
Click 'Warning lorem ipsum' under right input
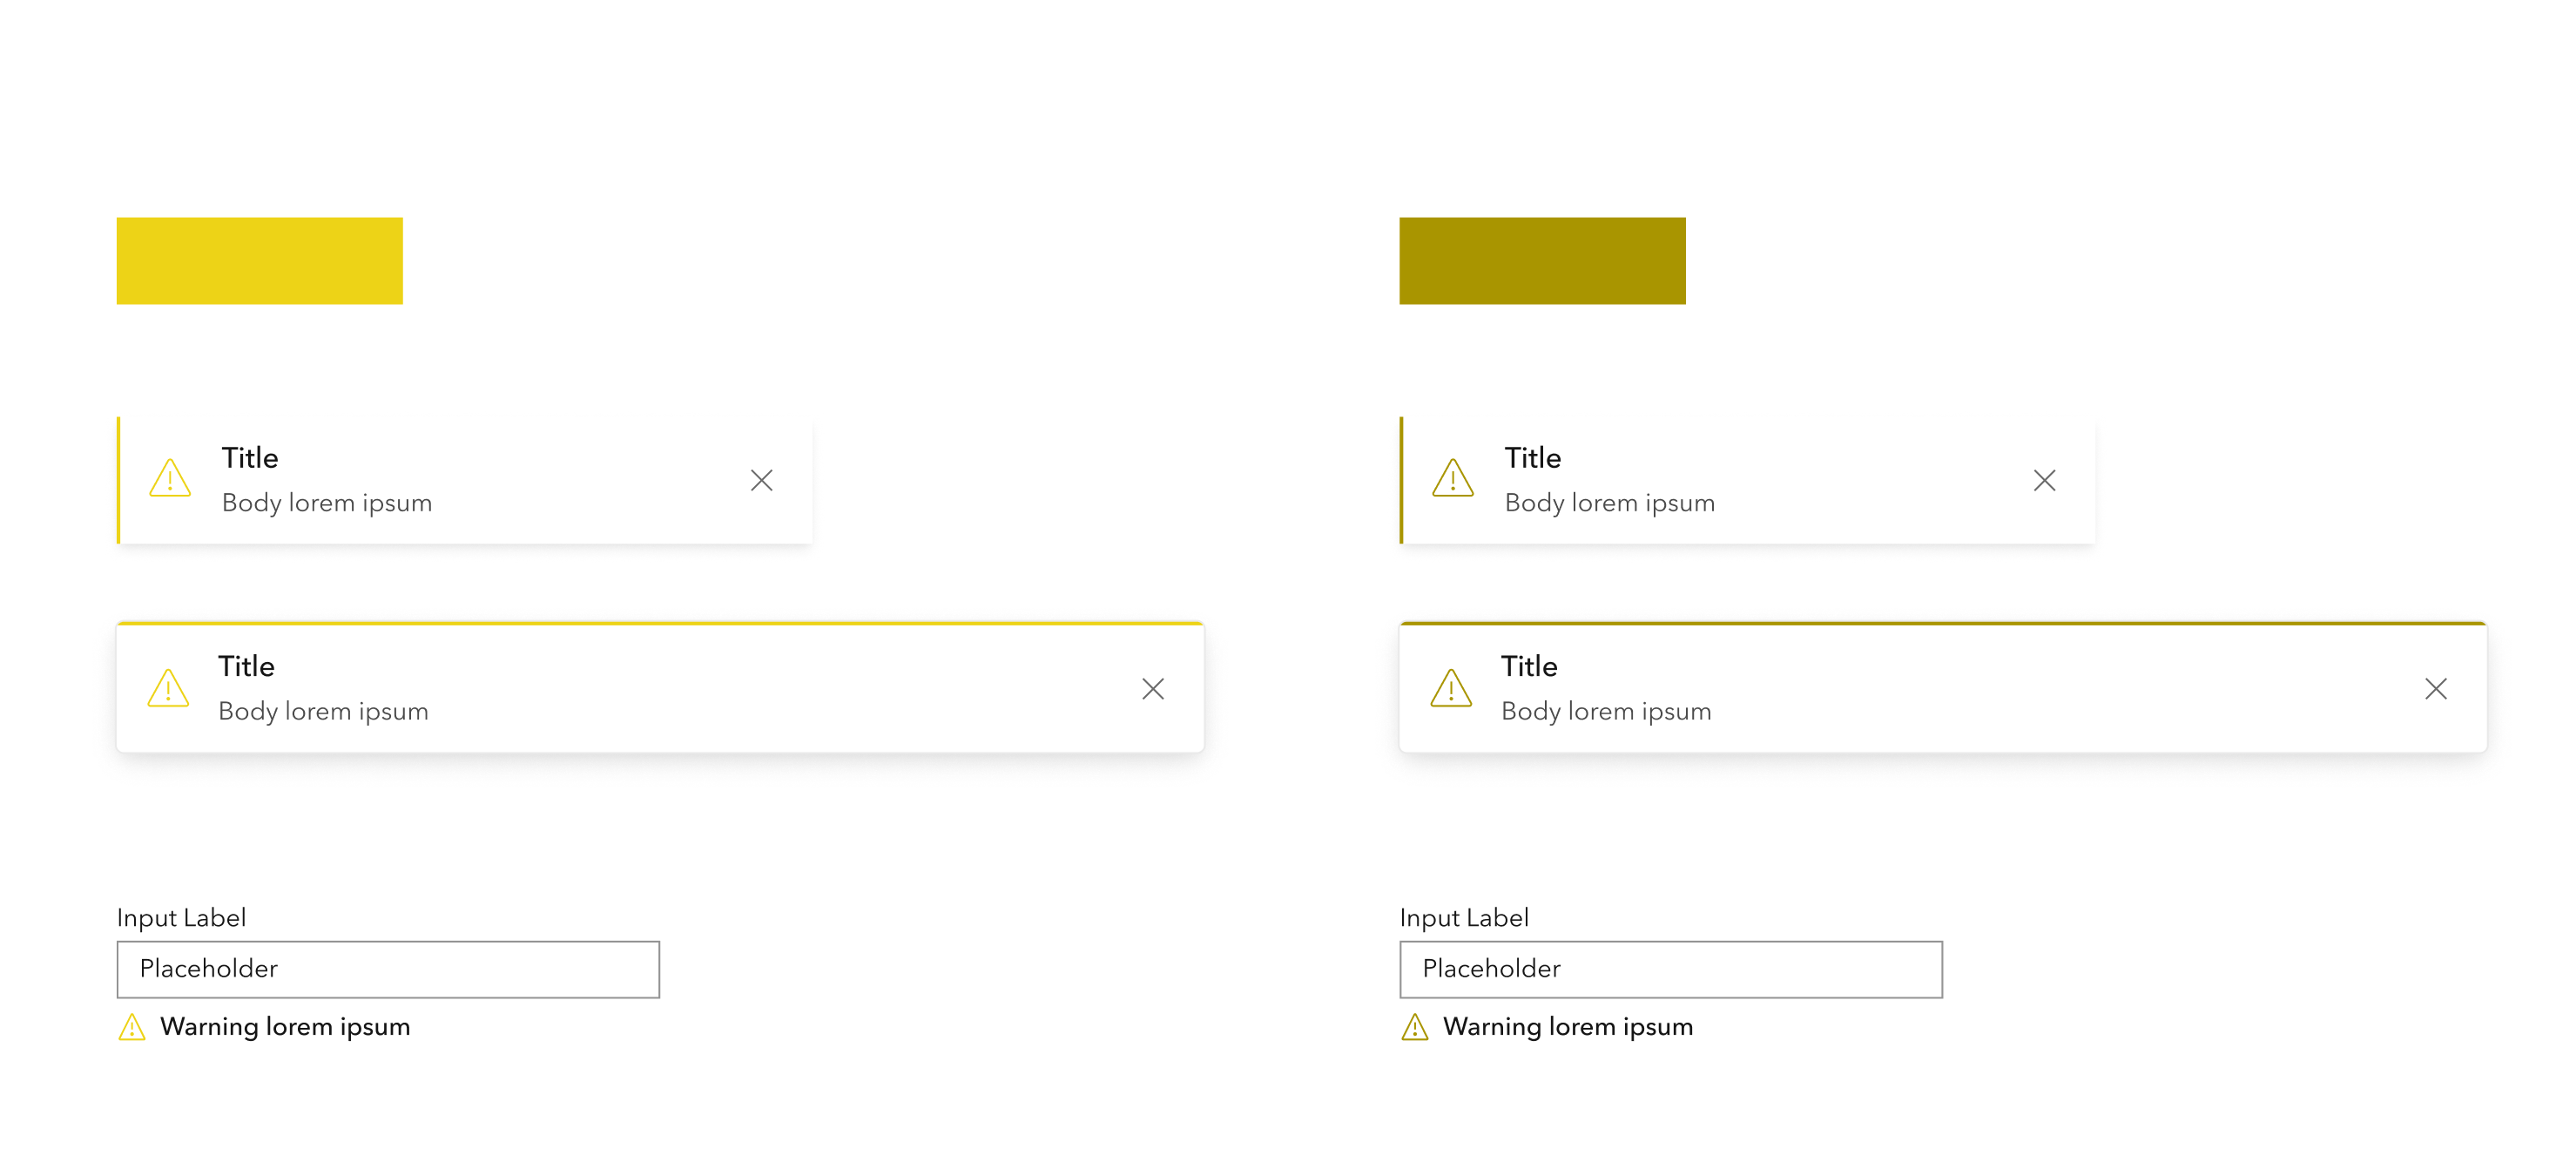pos(1568,1027)
